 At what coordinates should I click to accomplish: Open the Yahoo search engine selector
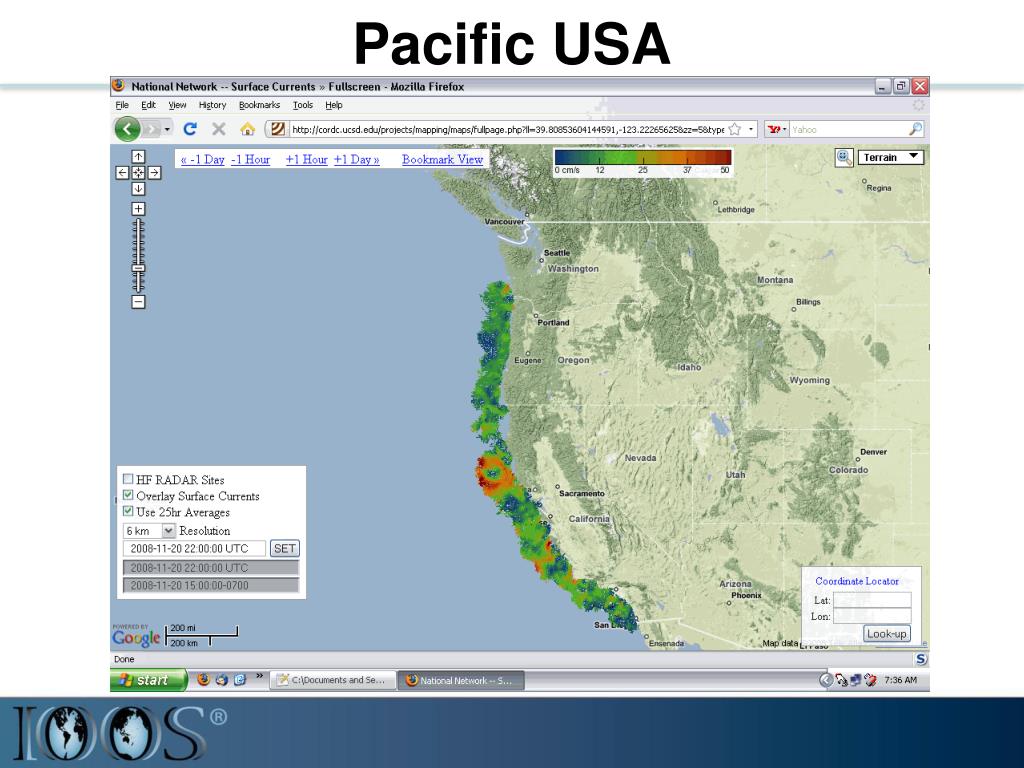(776, 129)
